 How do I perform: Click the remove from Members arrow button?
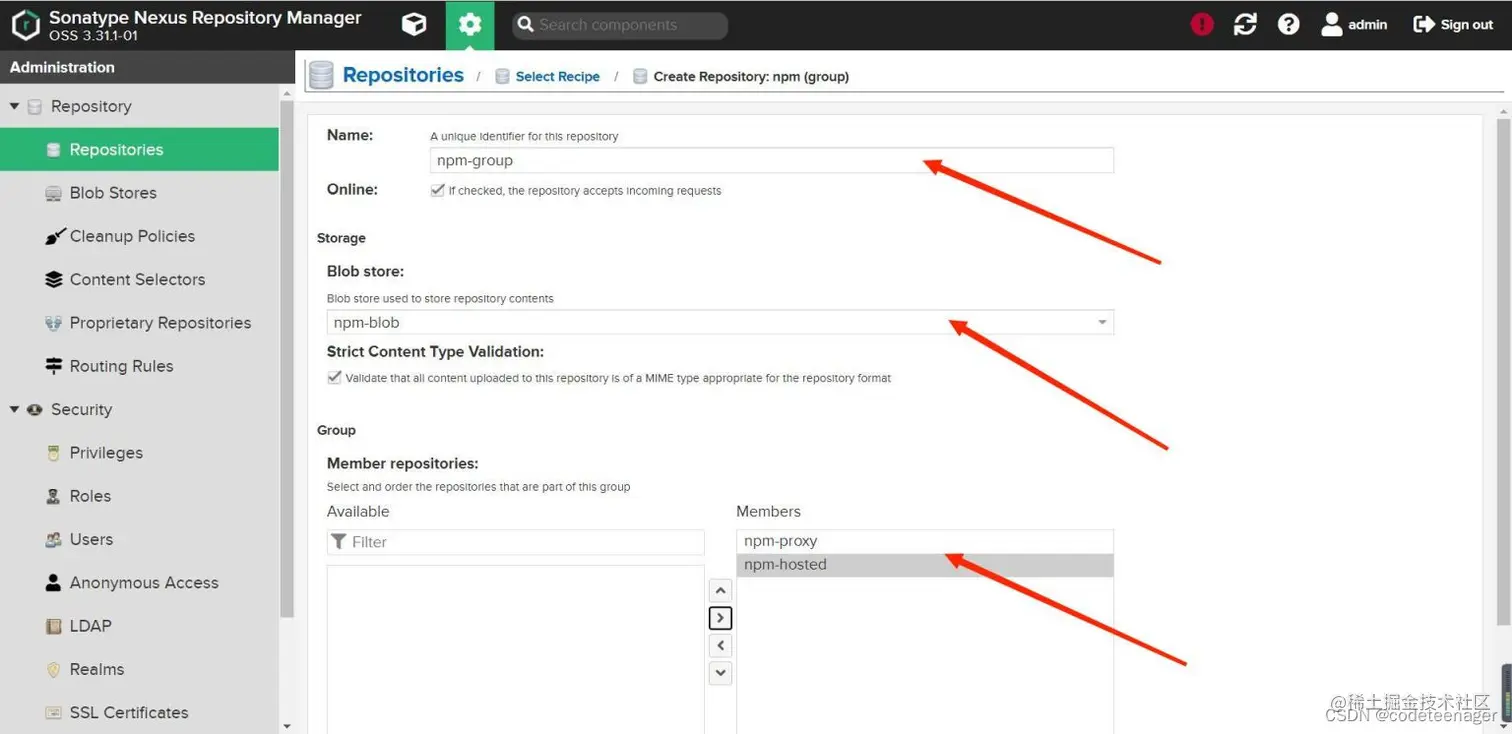coord(720,646)
